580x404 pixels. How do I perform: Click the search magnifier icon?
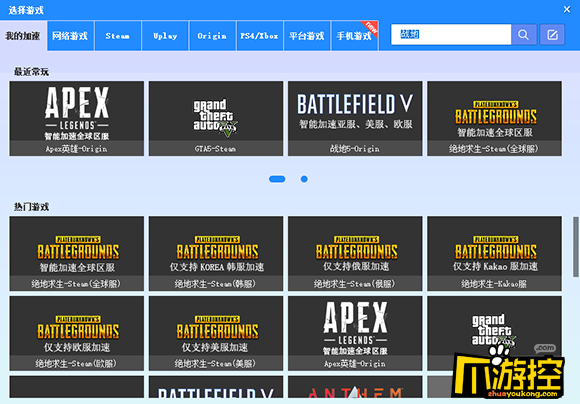coord(523,35)
